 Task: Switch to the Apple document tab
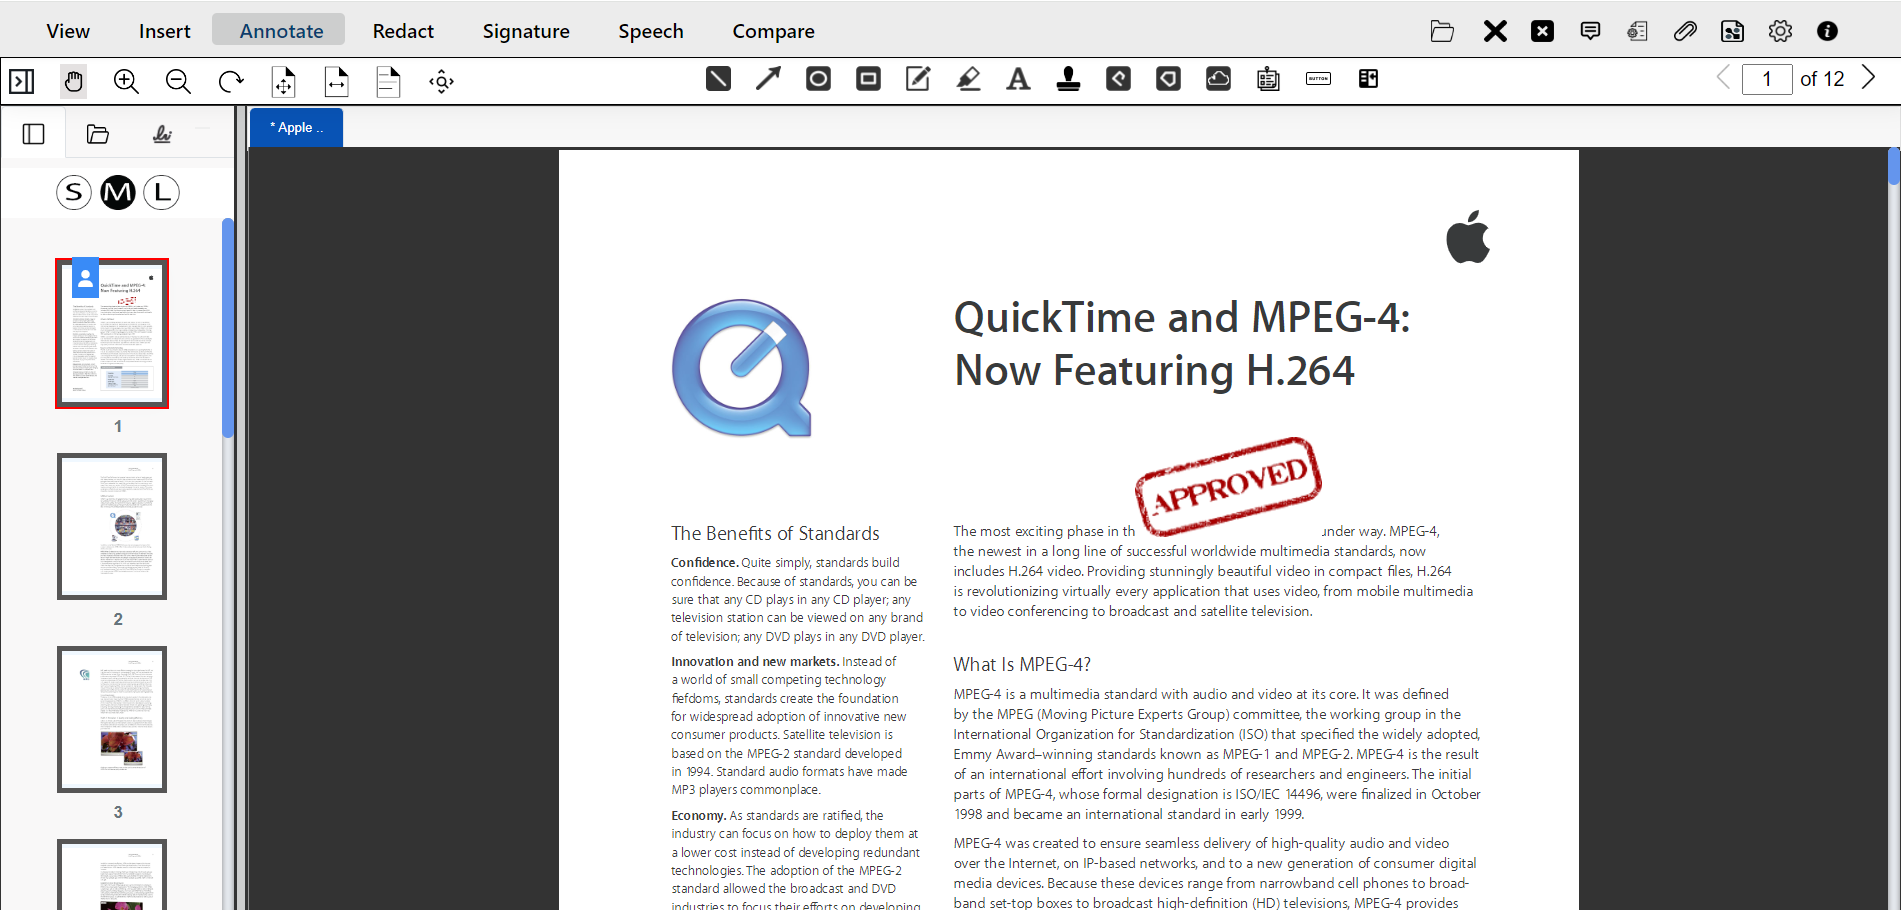[296, 128]
